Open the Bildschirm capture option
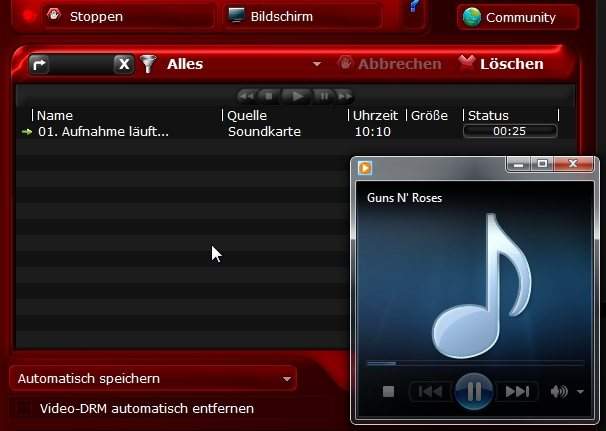 [x=303, y=16]
